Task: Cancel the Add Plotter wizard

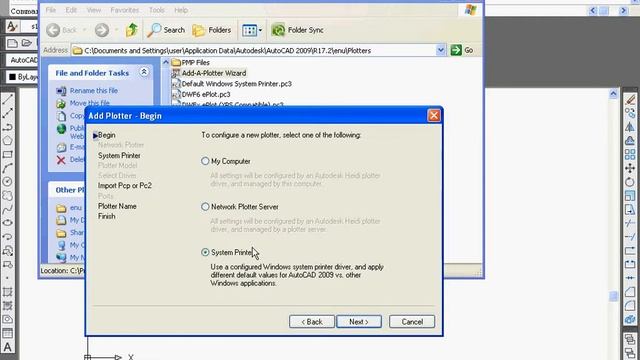Action: [x=412, y=322]
